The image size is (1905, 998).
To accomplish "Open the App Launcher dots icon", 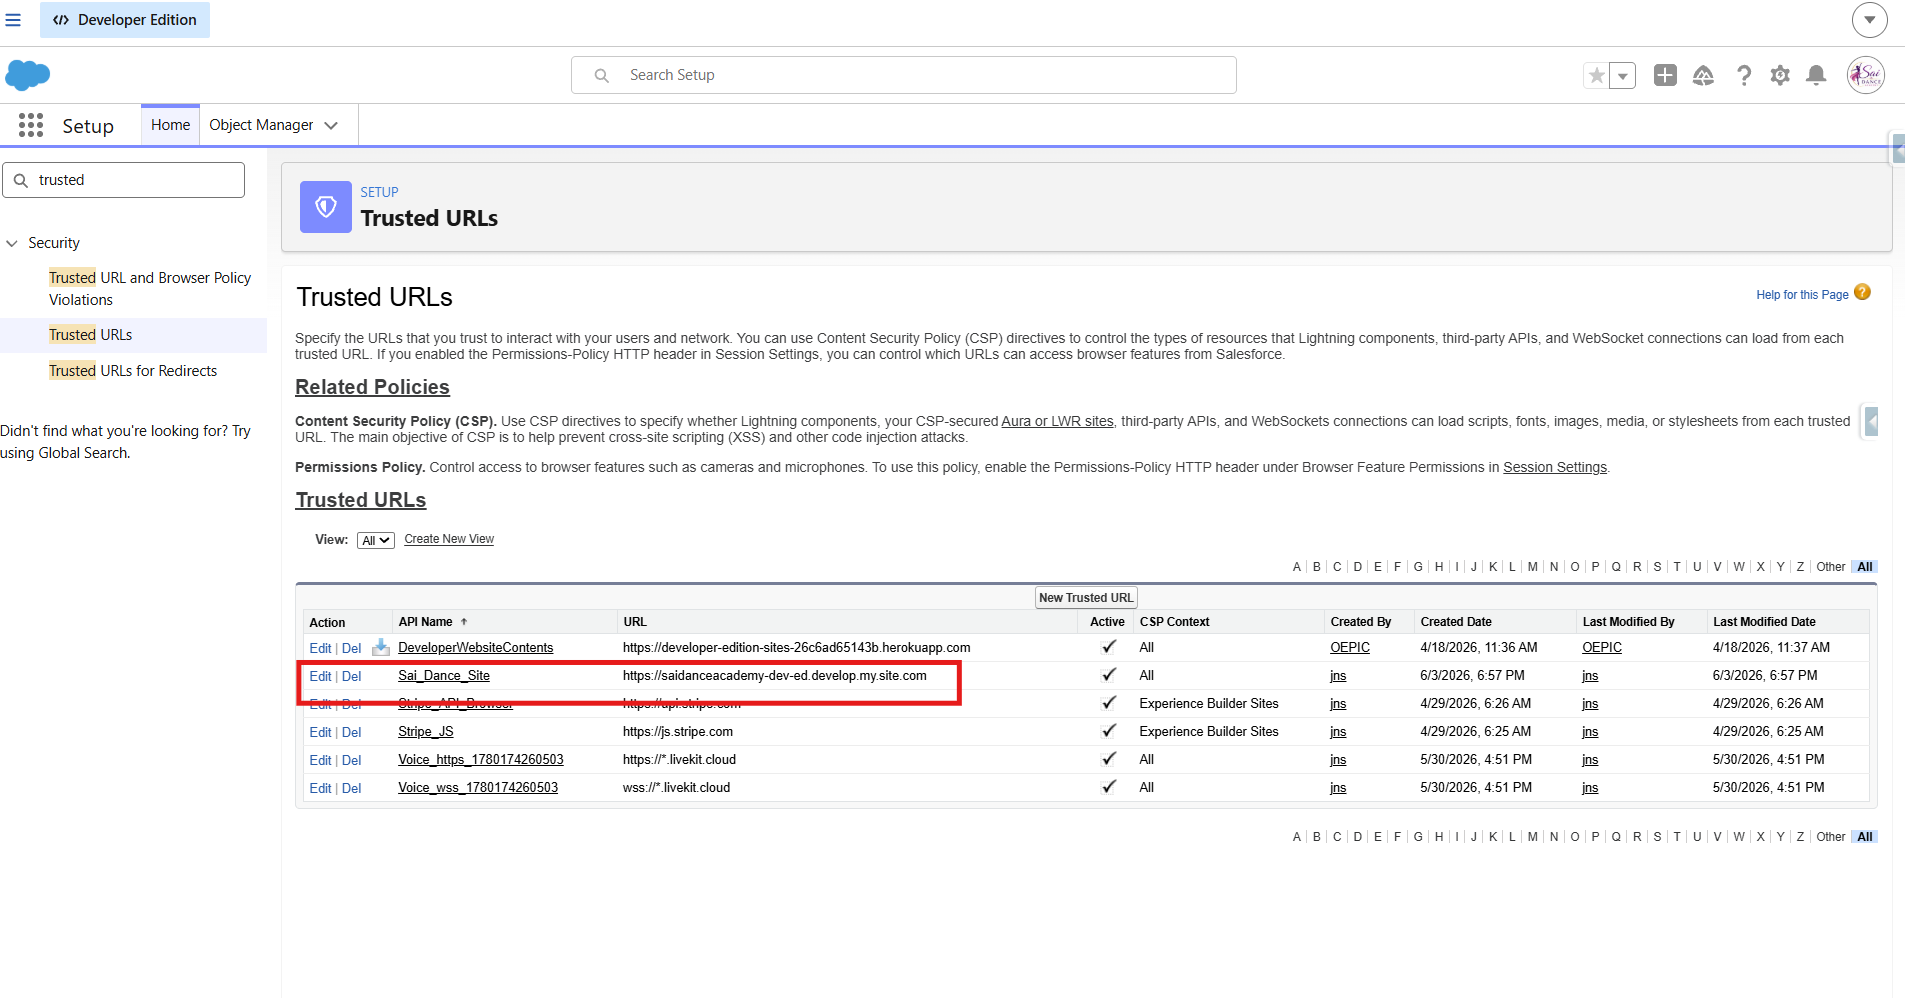I will pyautogui.click(x=31, y=125).
